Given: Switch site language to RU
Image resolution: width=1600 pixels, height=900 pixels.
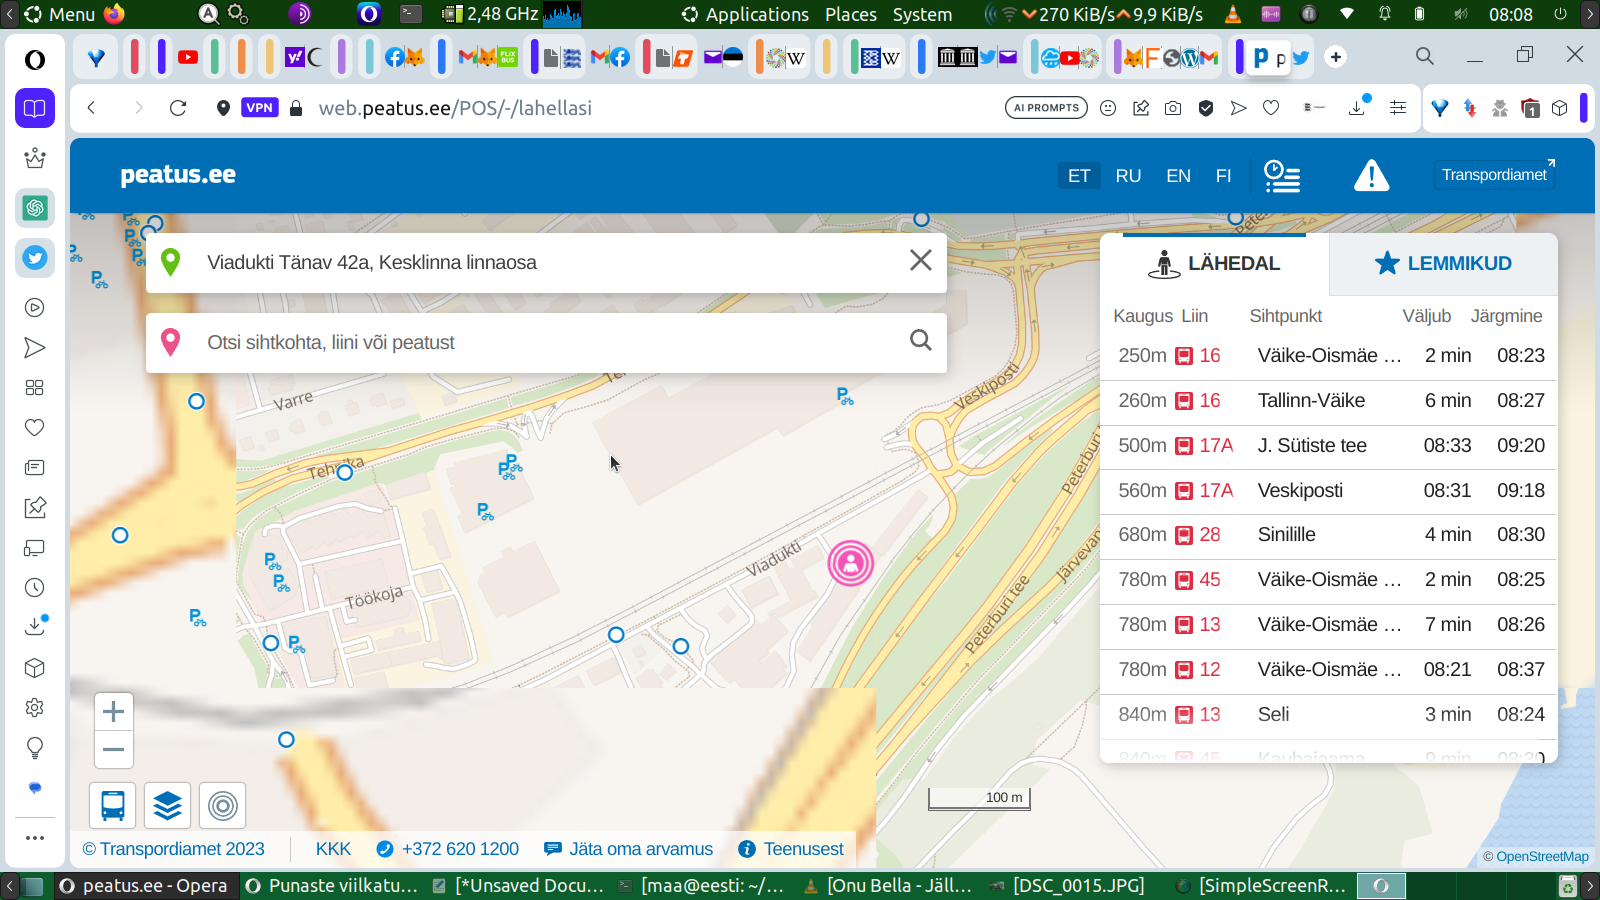Looking at the screenshot, I should click(1128, 176).
